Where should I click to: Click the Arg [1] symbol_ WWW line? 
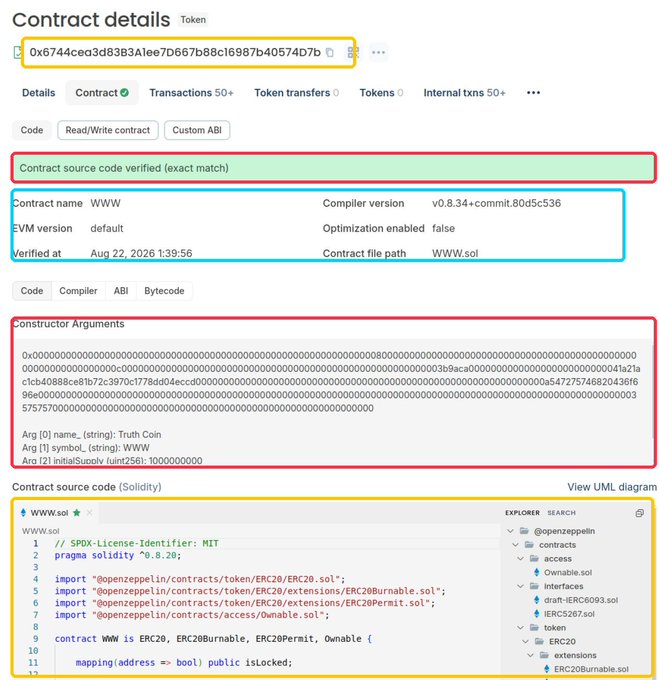[85, 448]
